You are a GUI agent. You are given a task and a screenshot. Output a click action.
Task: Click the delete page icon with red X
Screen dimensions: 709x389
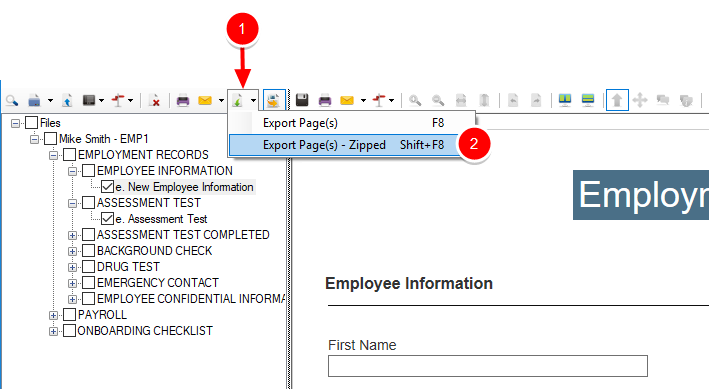click(154, 100)
